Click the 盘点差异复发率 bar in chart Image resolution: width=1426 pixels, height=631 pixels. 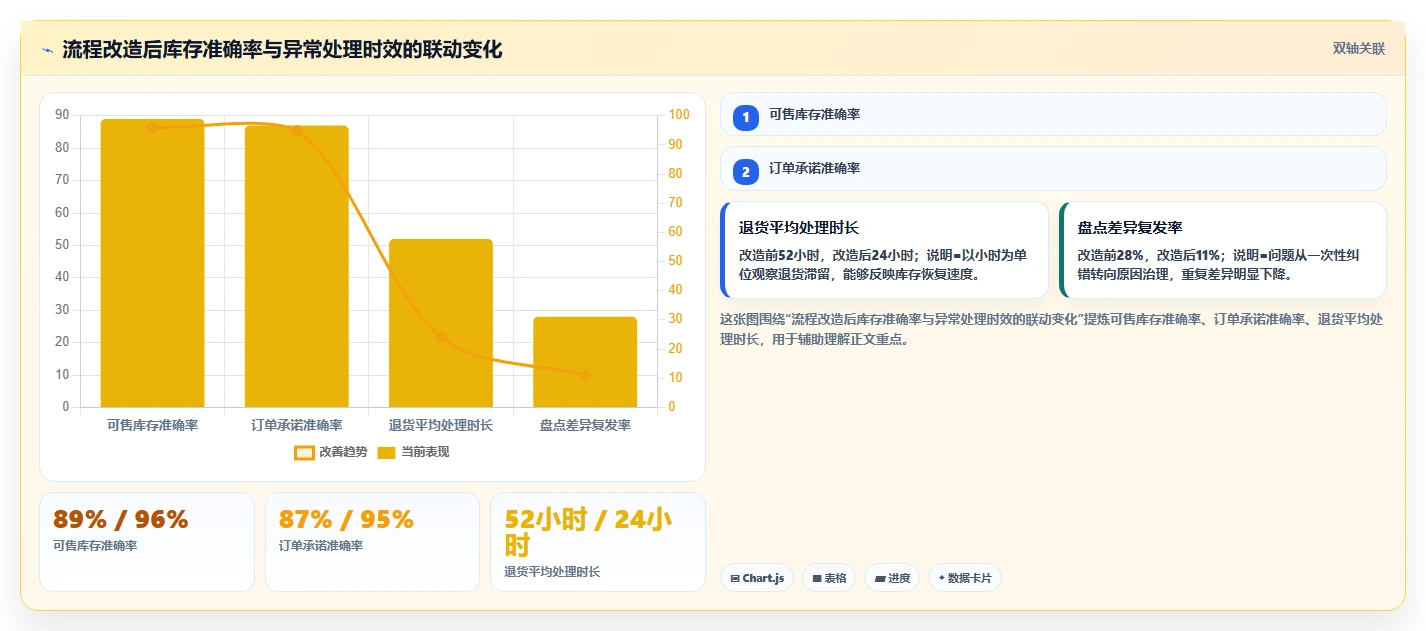585,362
